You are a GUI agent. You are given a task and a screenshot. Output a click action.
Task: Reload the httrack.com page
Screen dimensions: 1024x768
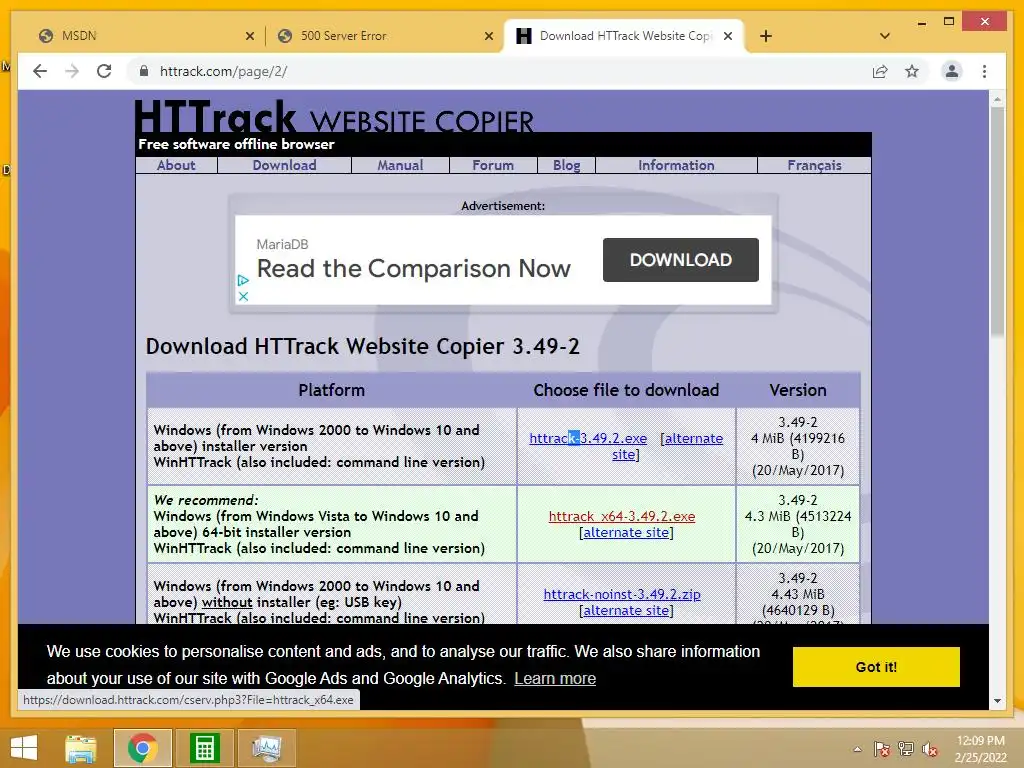point(104,71)
